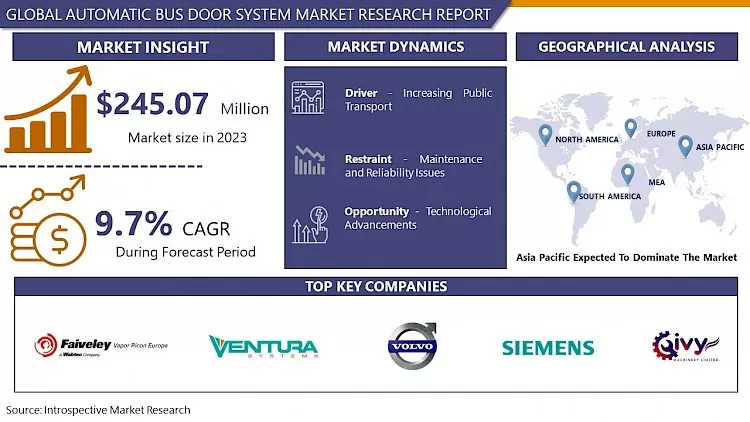
Task: Click the North America map pin
Action: 545,135
